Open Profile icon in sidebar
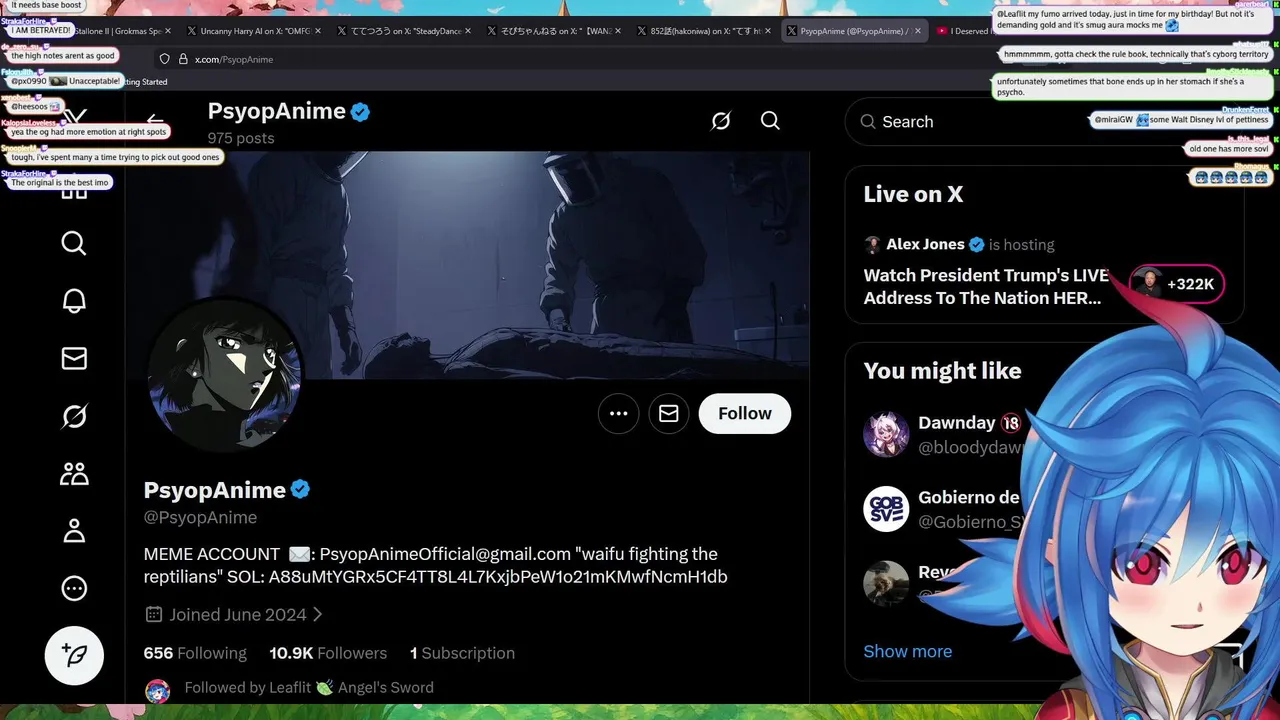Screen dimensions: 1280x720 [x=74, y=531]
